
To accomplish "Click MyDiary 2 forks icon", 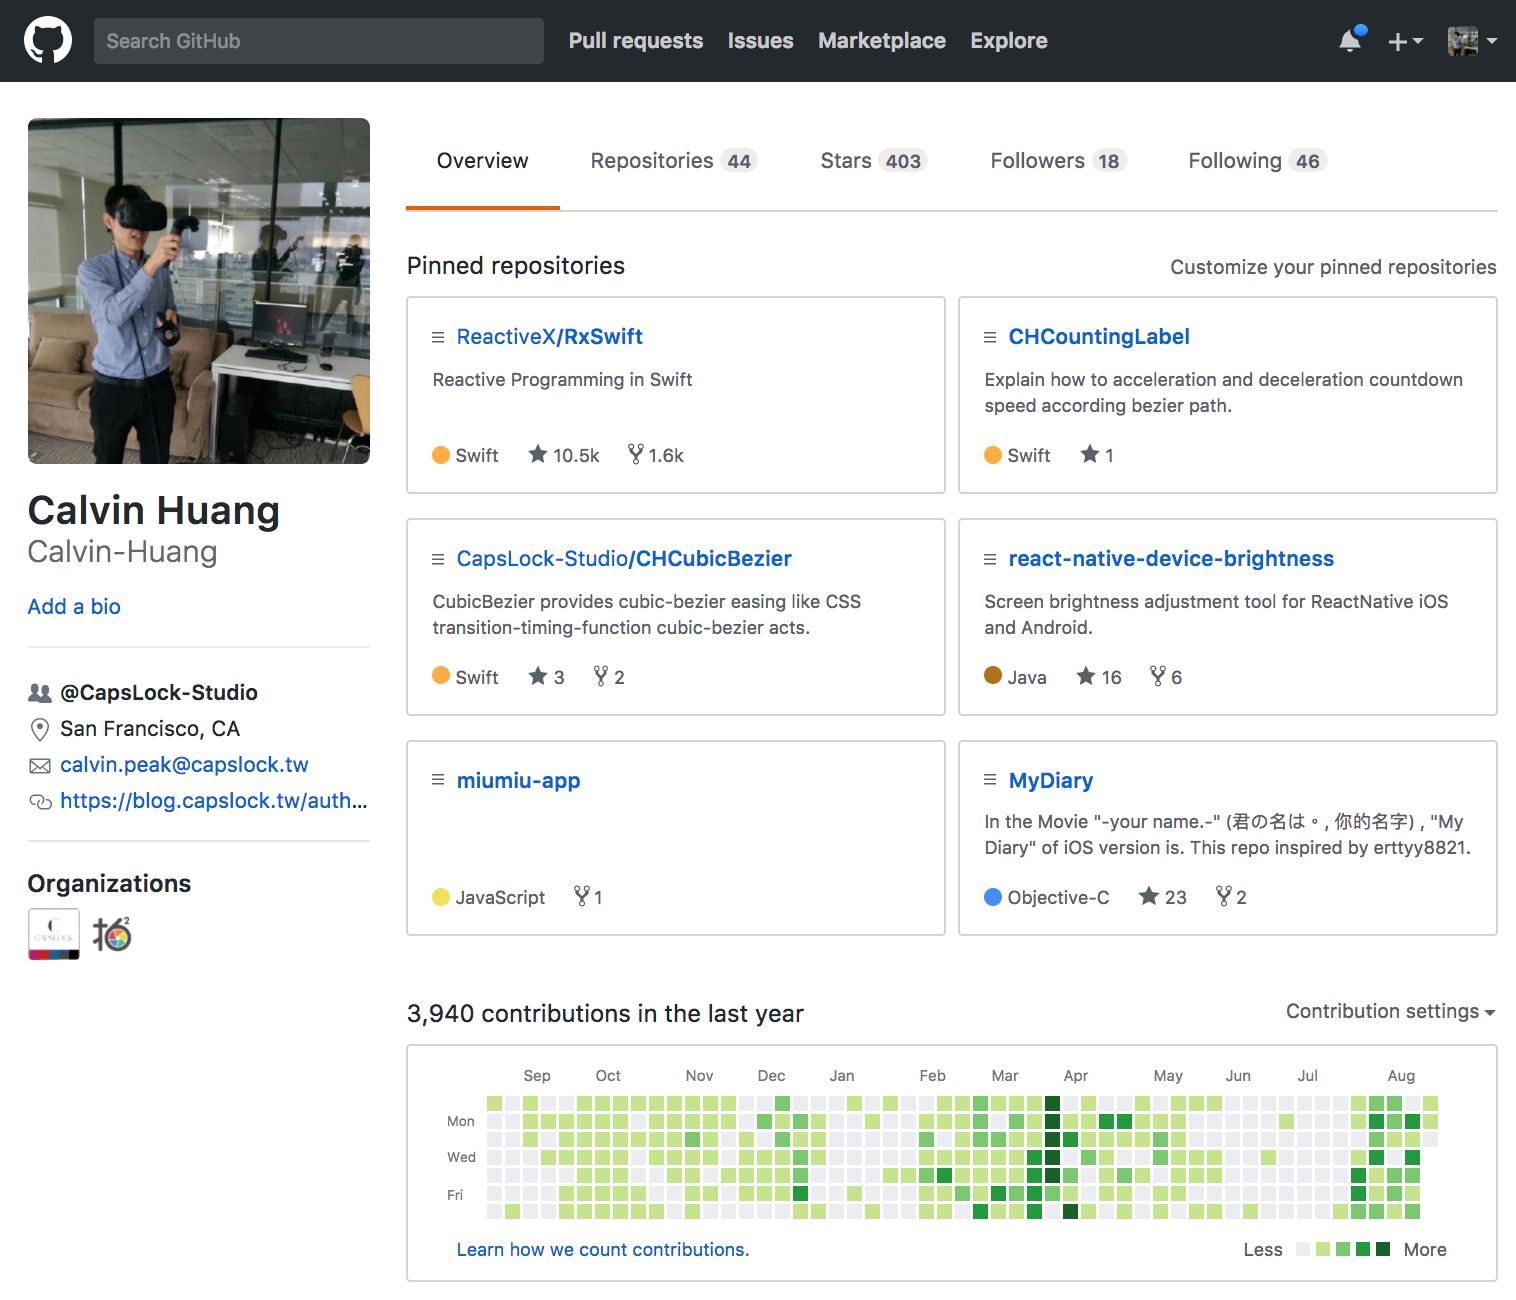I will click(x=1224, y=896).
